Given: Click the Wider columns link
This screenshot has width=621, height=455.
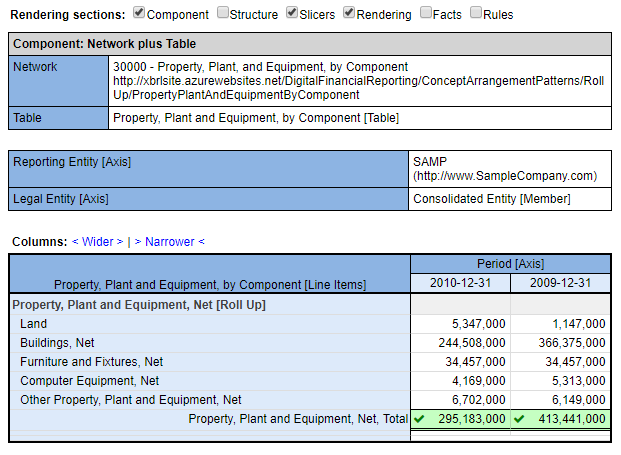Looking at the screenshot, I should (x=97, y=241).
